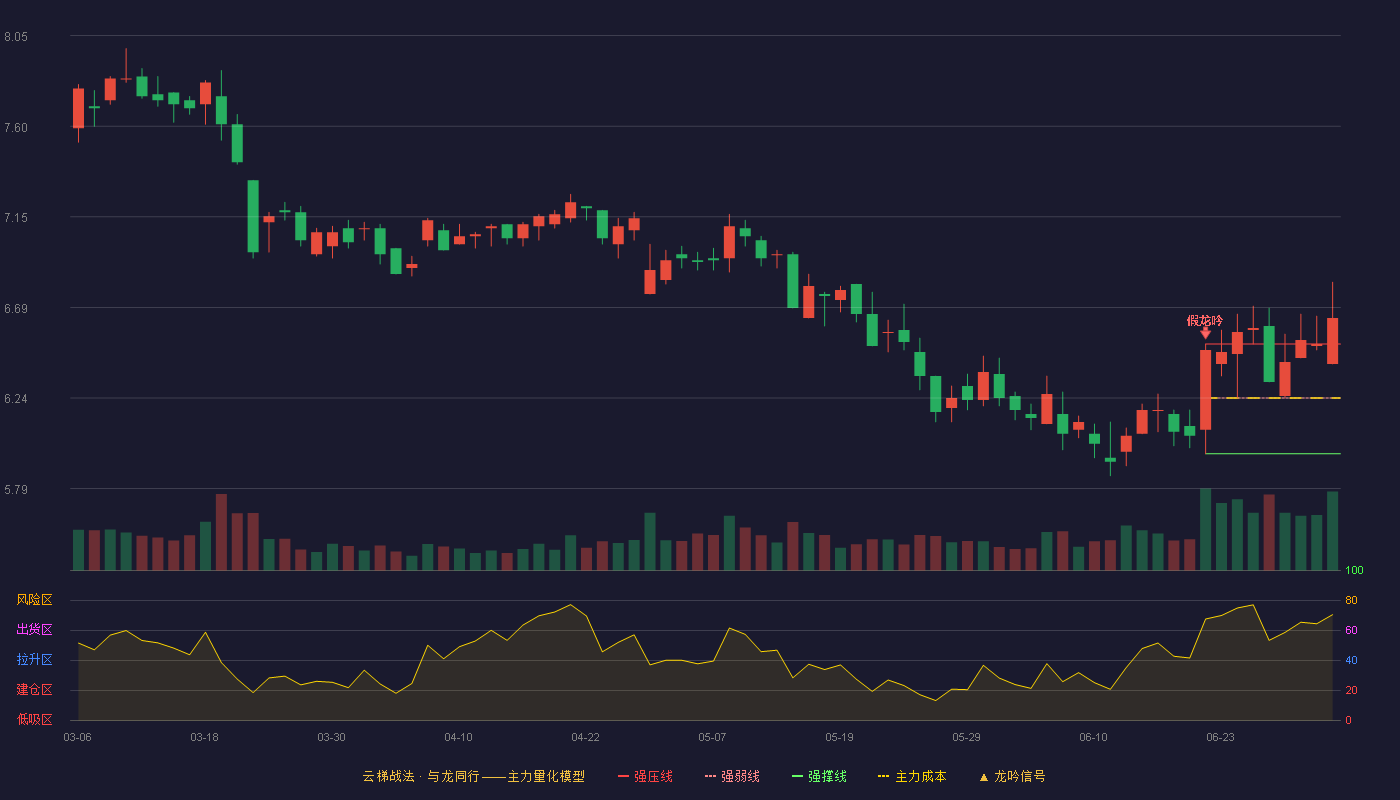Viewport: 1400px width, 800px height.
Task: Click the 04-22 date label
Action: pyautogui.click(x=585, y=737)
